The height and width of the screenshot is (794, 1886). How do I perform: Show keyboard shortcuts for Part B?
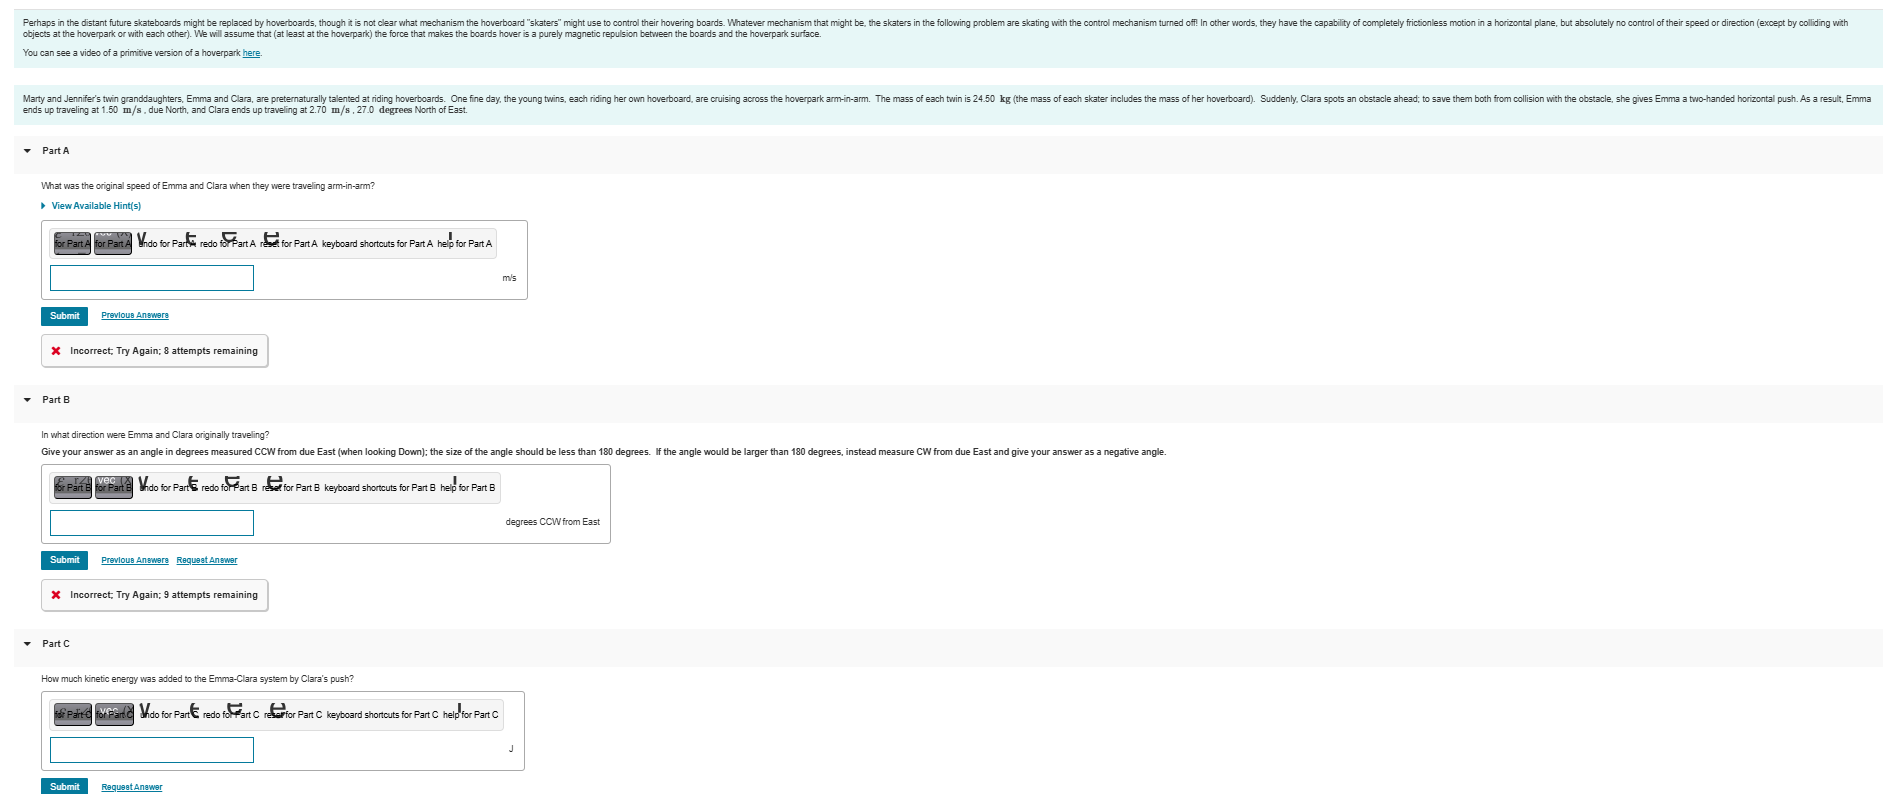(x=380, y=488)
